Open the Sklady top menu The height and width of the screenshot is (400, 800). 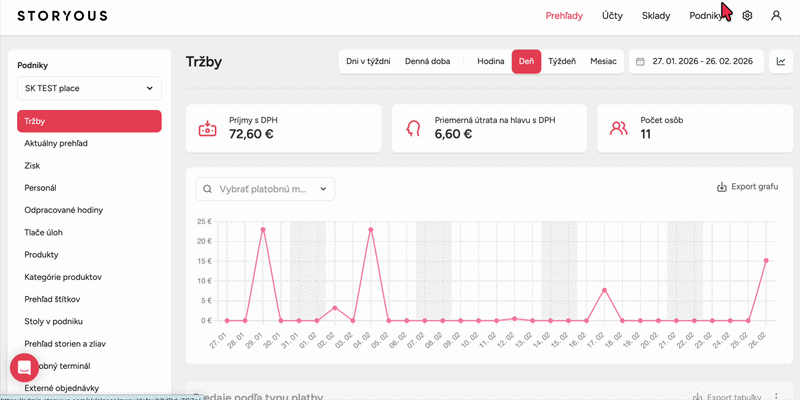pos(656,16)
